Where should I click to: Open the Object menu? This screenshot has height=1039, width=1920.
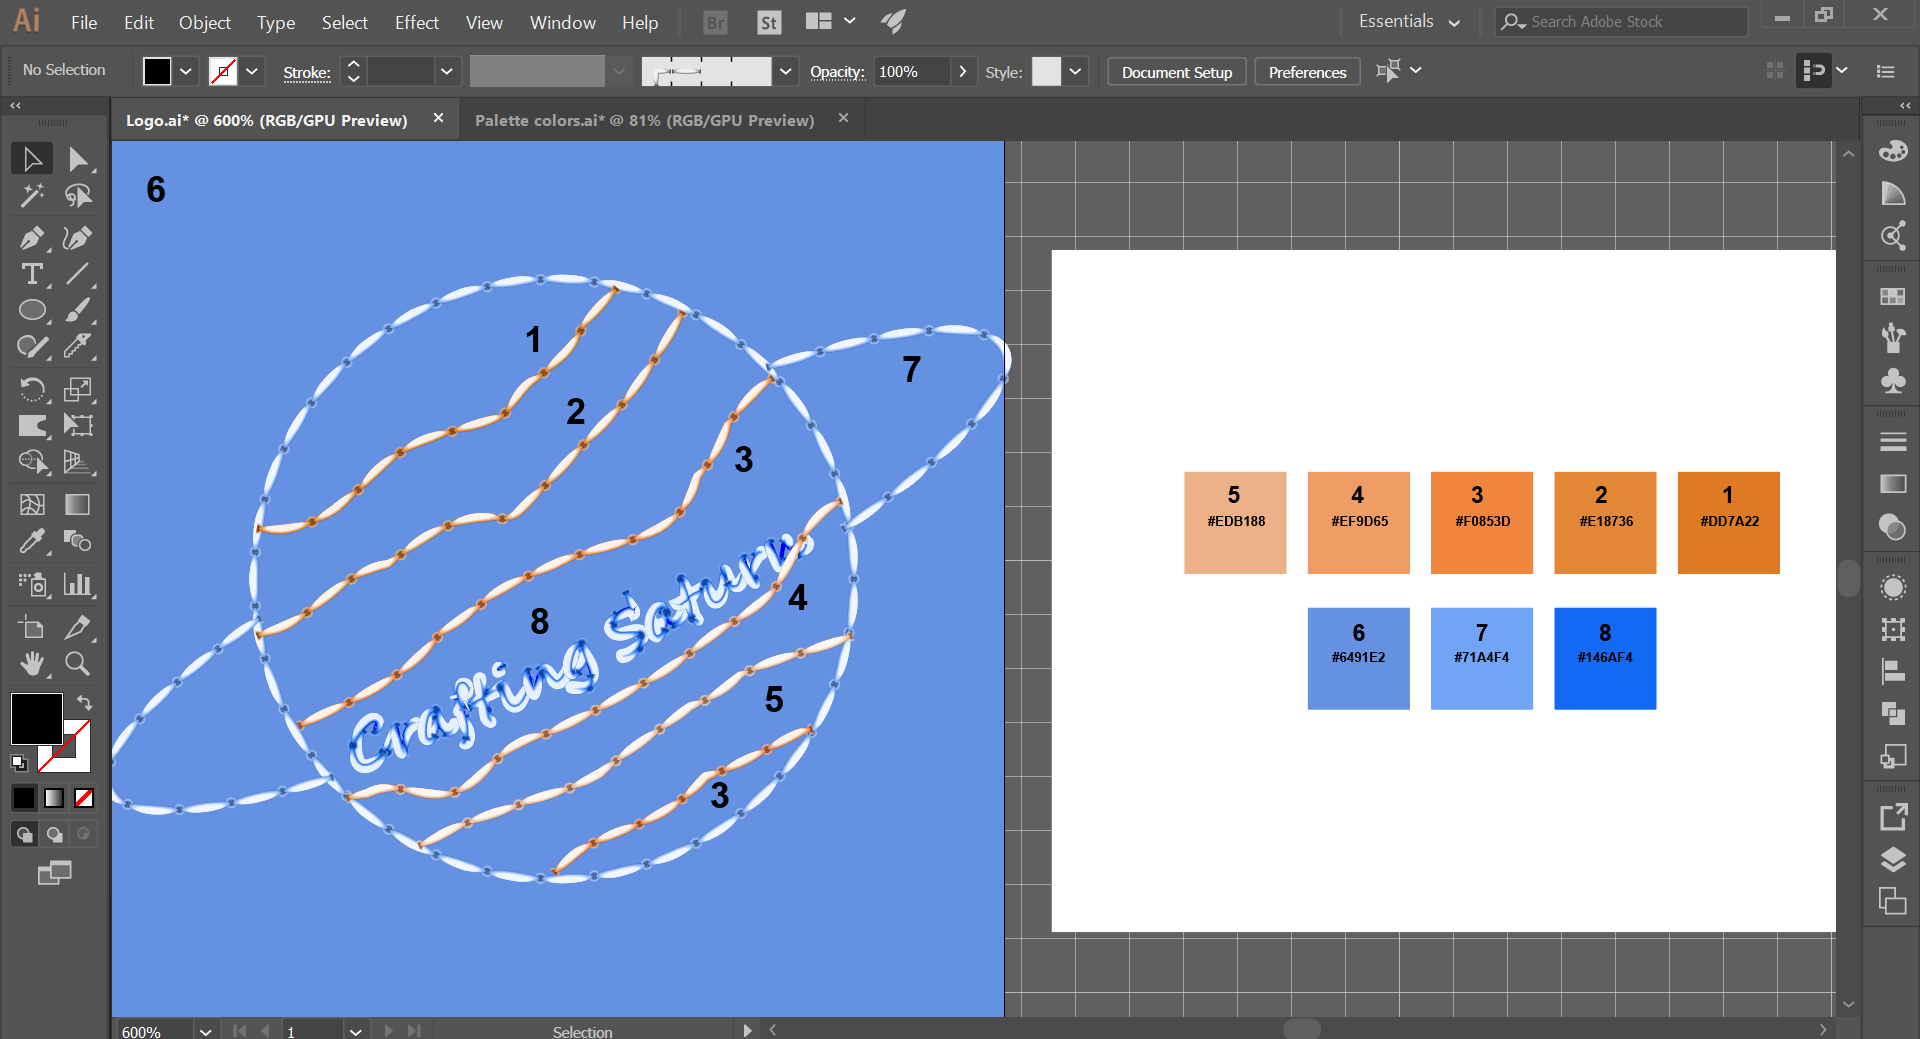pos(205,22)
